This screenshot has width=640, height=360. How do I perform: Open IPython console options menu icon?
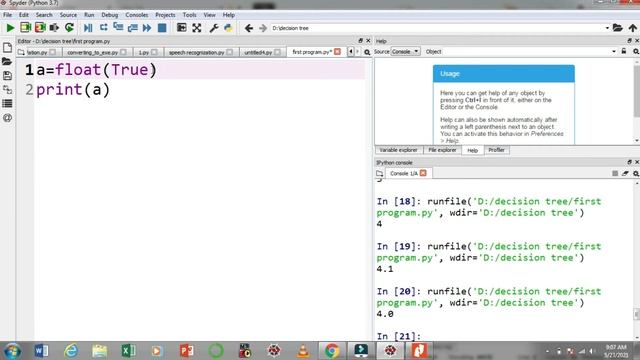point(636,173)
